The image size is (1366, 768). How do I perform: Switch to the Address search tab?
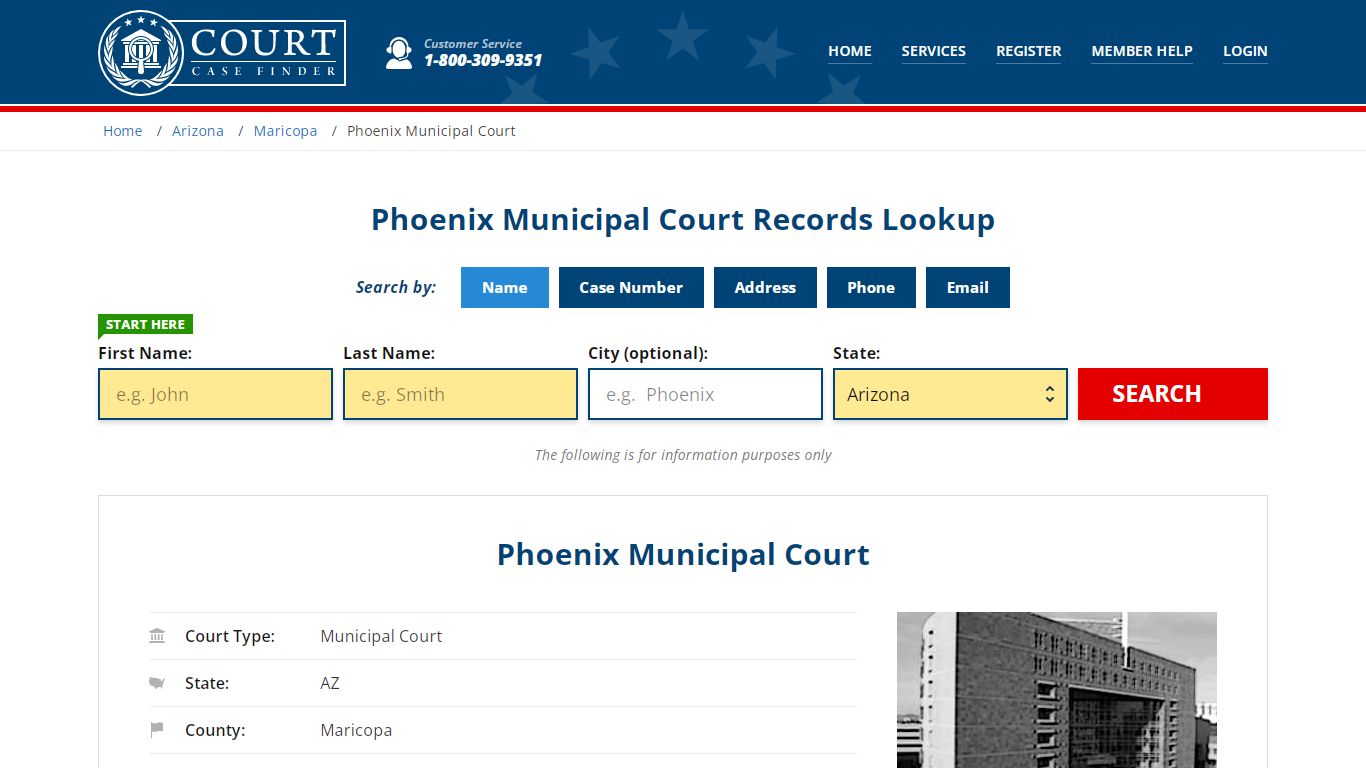(x=765, y=287)
